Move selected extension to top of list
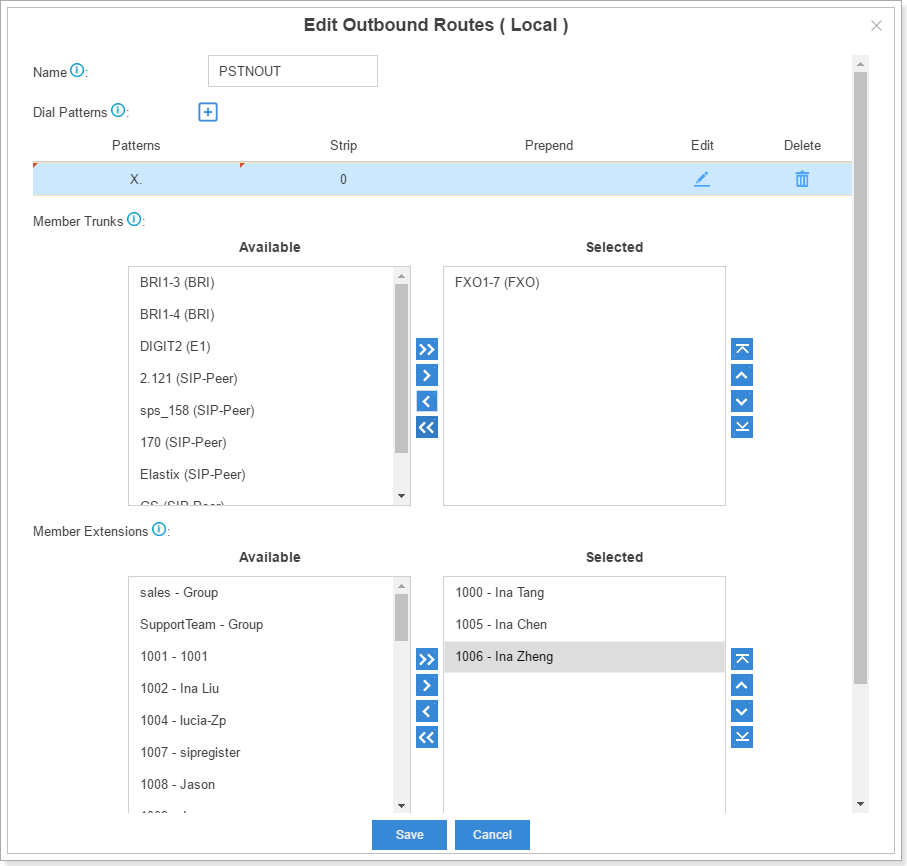 point(742,659)
